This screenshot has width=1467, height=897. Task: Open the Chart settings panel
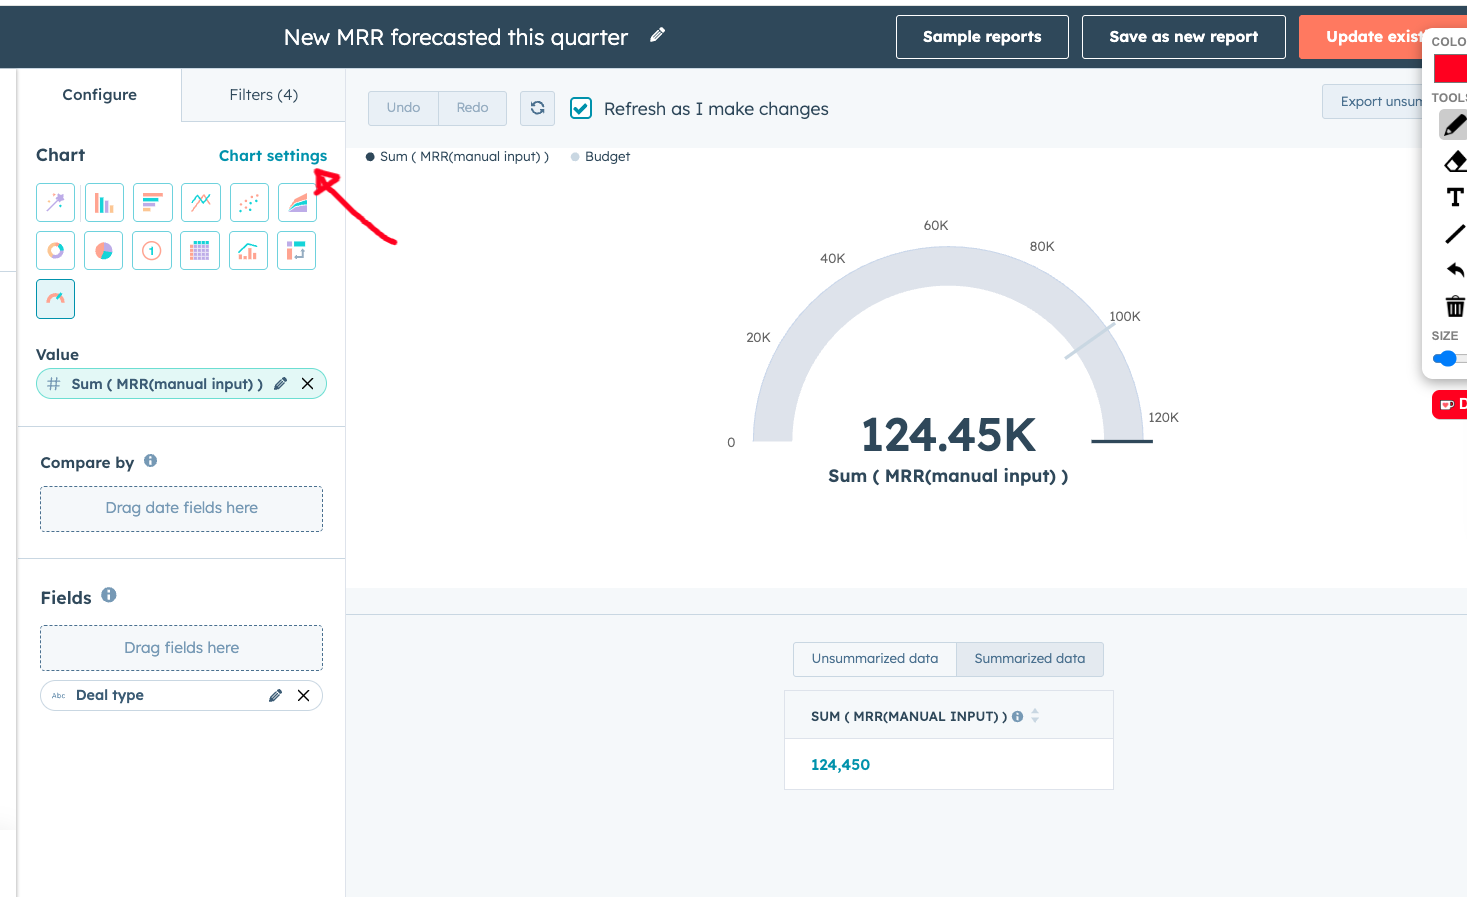(272, 156)
